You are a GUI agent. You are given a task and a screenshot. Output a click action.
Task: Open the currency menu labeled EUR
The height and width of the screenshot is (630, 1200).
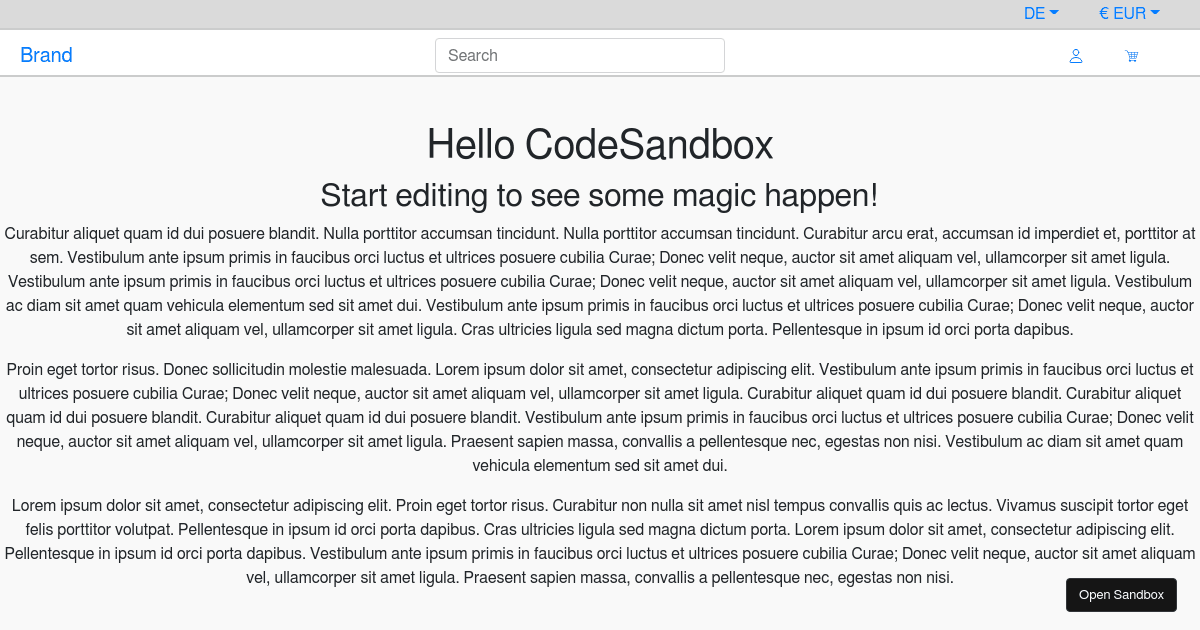(1129, 13)
